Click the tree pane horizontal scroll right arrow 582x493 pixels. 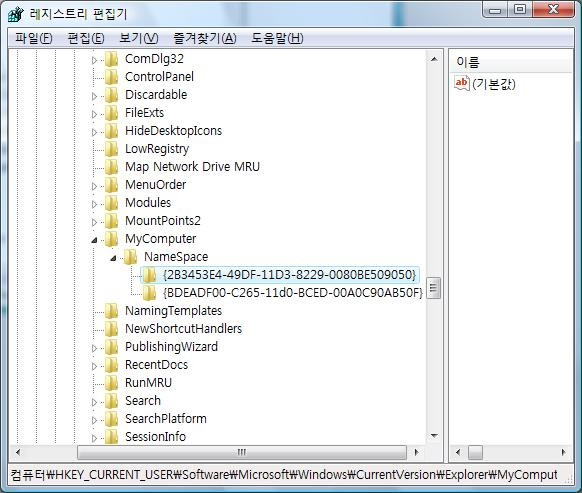click(416, 452)
